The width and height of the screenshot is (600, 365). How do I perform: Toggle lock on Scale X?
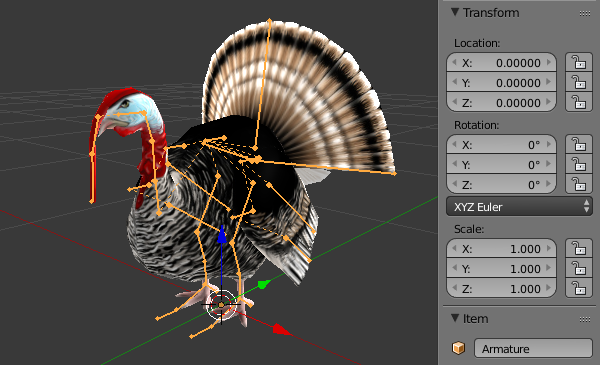click(x=579, y=248)
